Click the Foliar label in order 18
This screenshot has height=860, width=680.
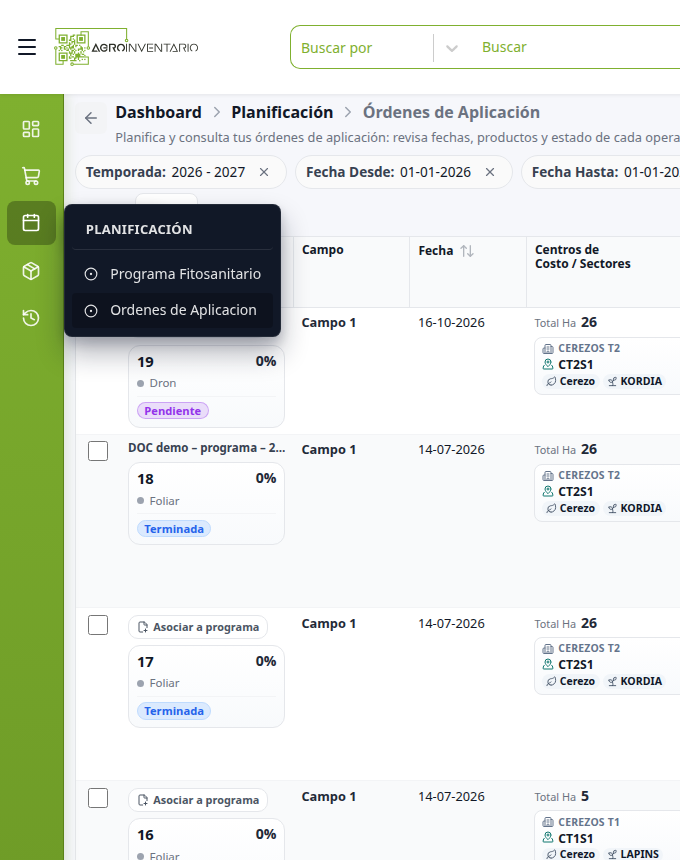click(165, 501)
